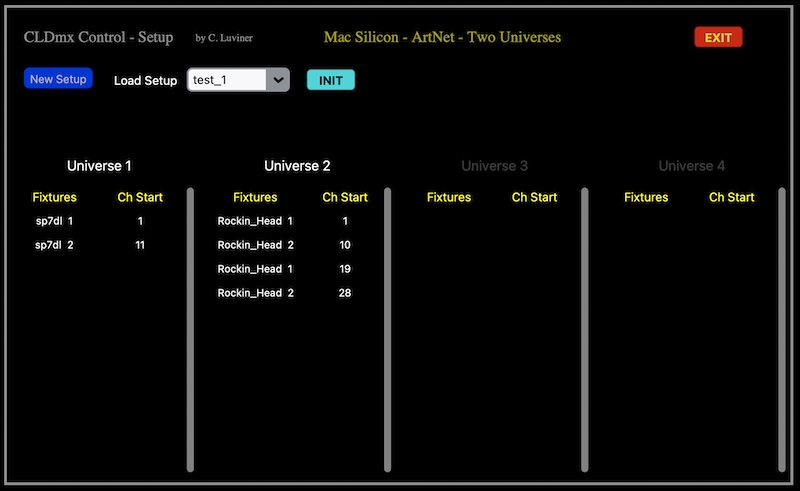Viewport: 800px width, 491px height.
Task: Click channel start value 10 in Universe 2
Action: tap(345, 245)
